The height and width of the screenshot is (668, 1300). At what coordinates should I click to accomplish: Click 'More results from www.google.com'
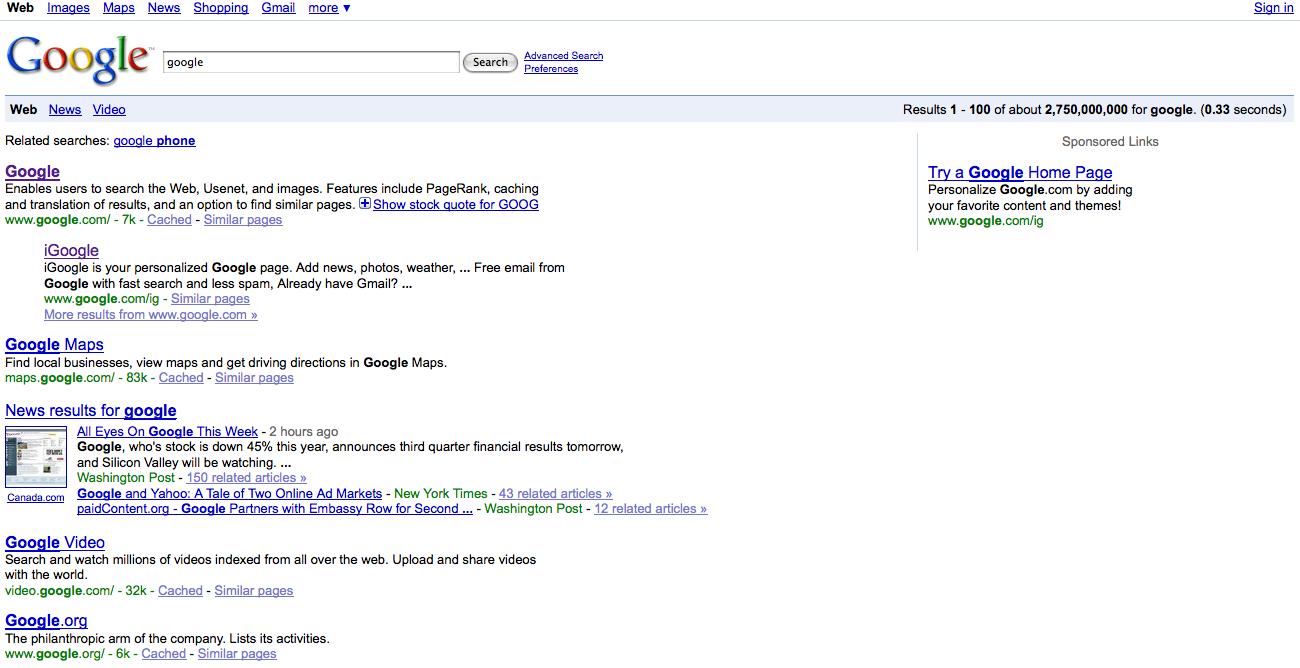(x=150, y=315)
